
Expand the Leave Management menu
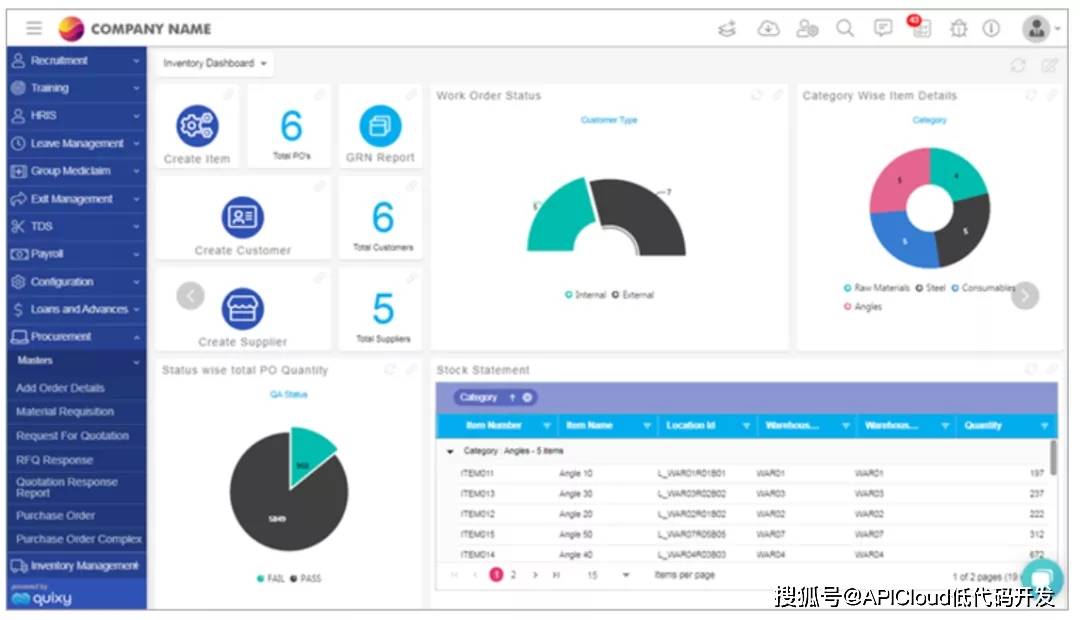click(76, 143)
